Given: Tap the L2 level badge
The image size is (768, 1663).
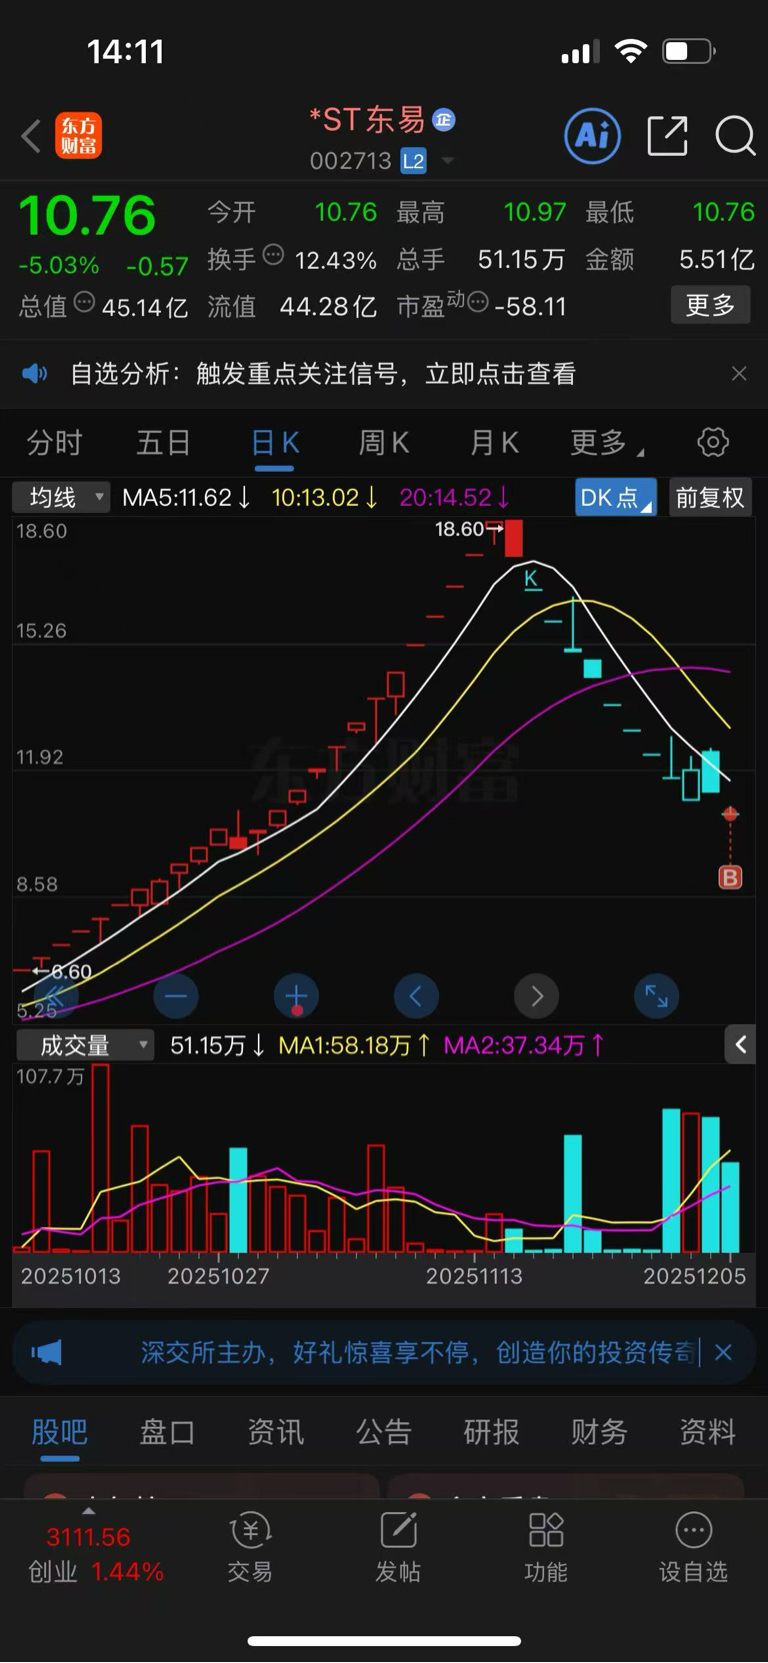Looking at the screenshot, I should point(413,161).
